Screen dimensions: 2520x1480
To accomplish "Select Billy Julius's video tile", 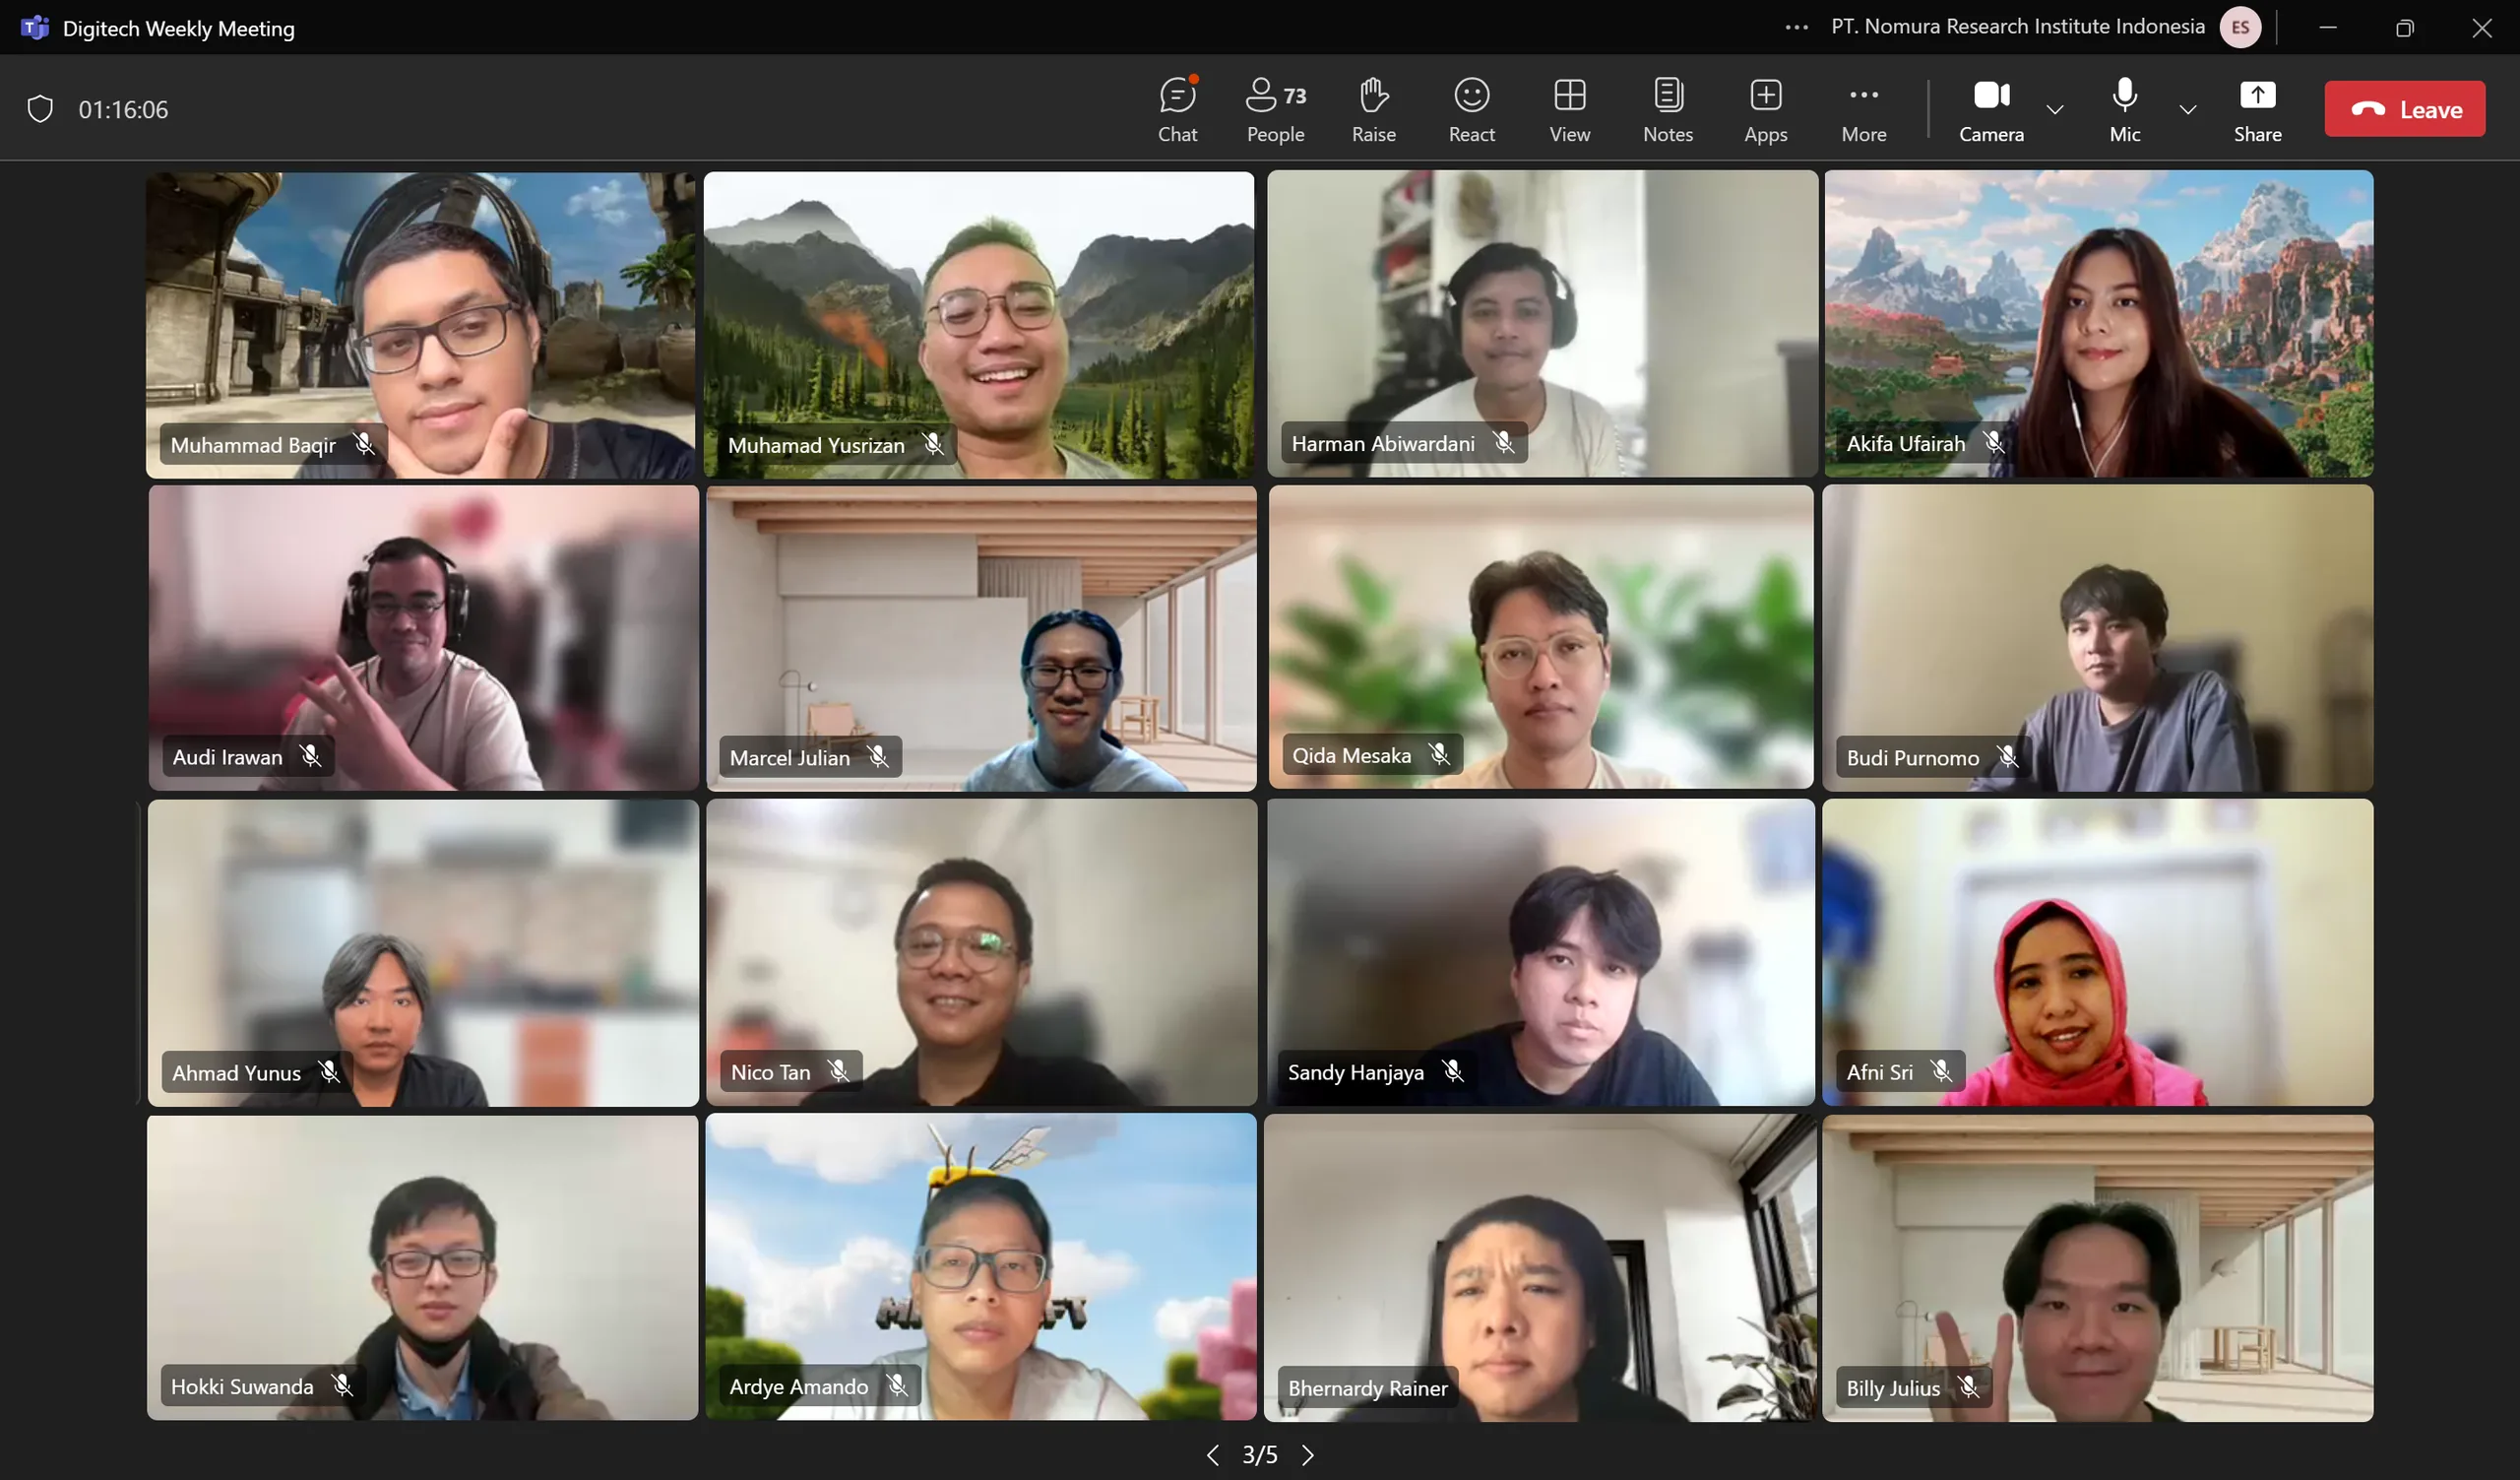I will point(2097,1268).
